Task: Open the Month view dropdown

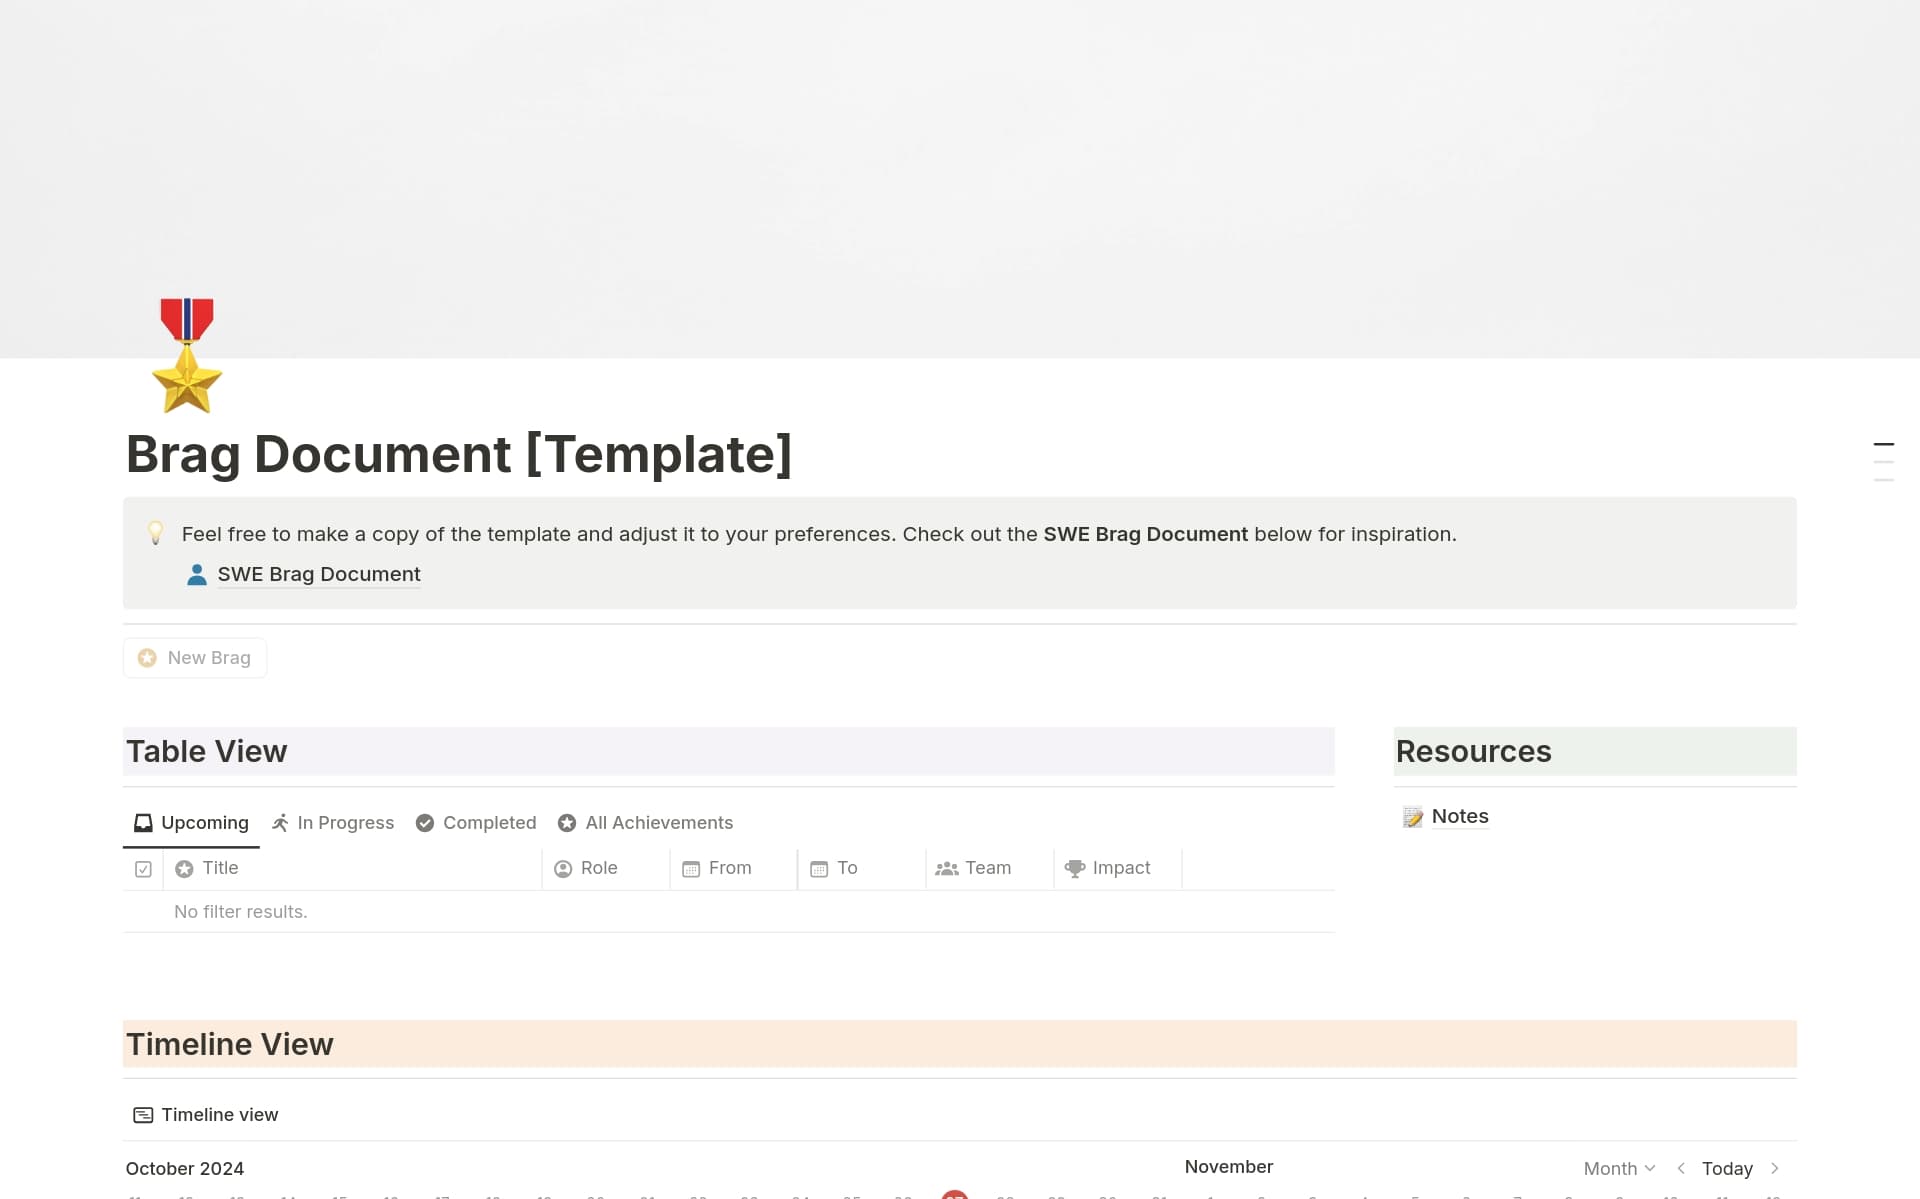Action: 1618,1167
